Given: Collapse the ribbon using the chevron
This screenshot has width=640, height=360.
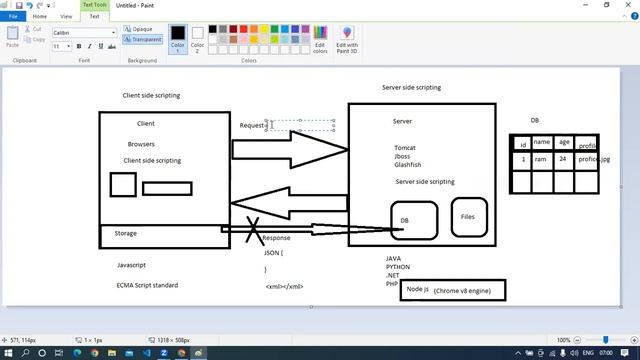Looking at the screenshot, I should [624, 16].
